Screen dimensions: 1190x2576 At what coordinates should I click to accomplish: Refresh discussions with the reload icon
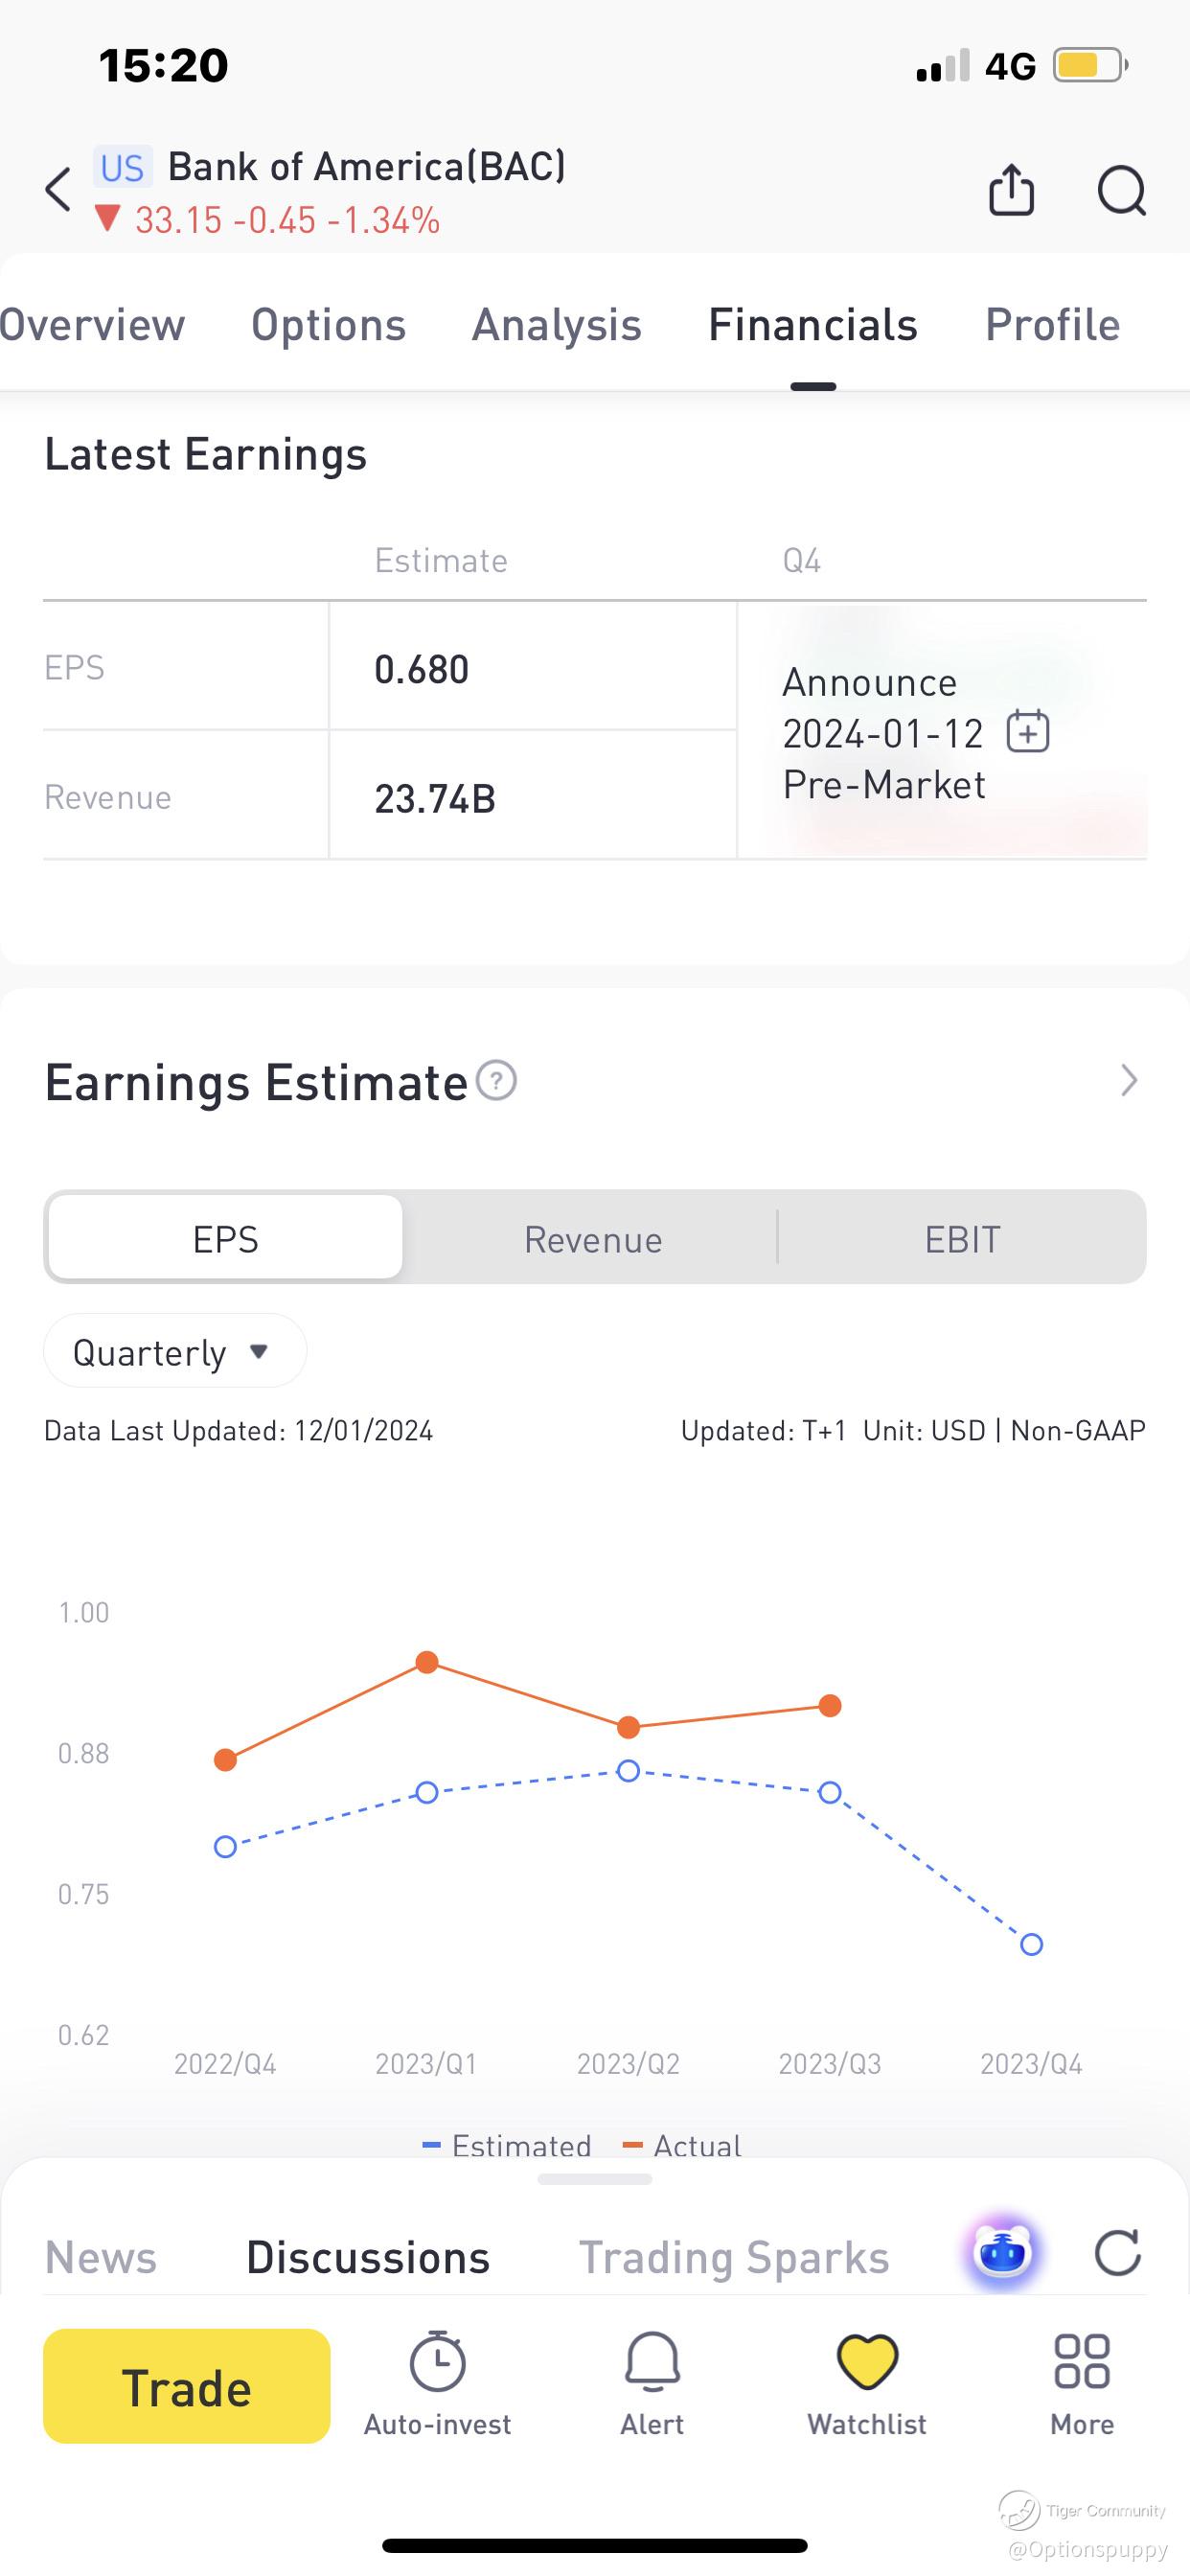[x=1117, y=2254]
